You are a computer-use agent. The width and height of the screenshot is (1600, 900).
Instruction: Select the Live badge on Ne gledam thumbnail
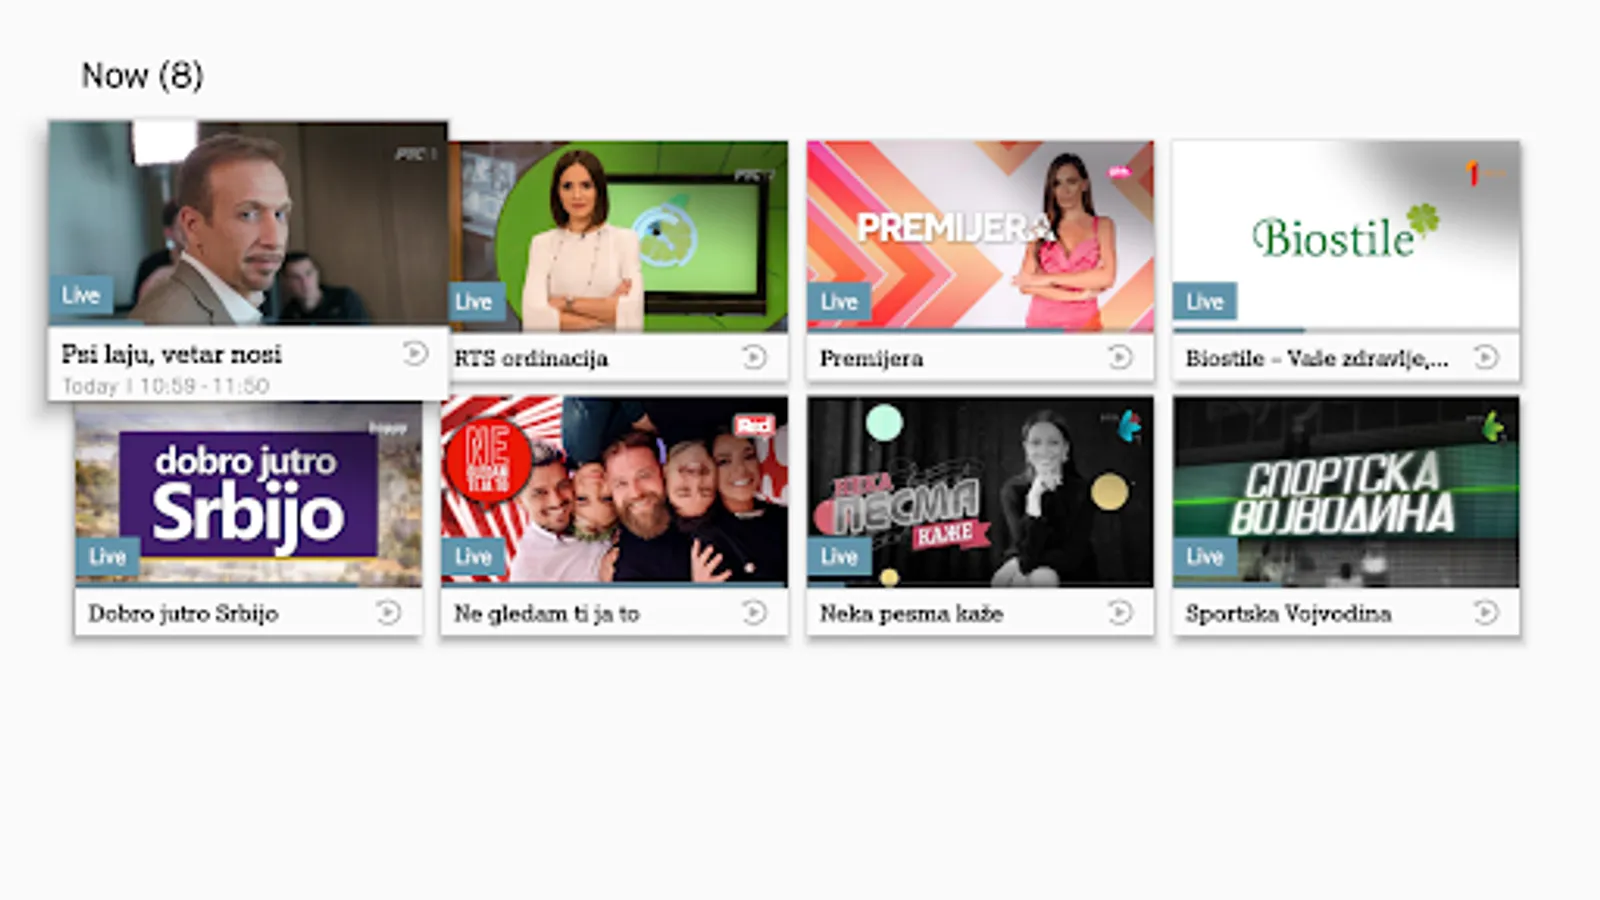[473, 557]
